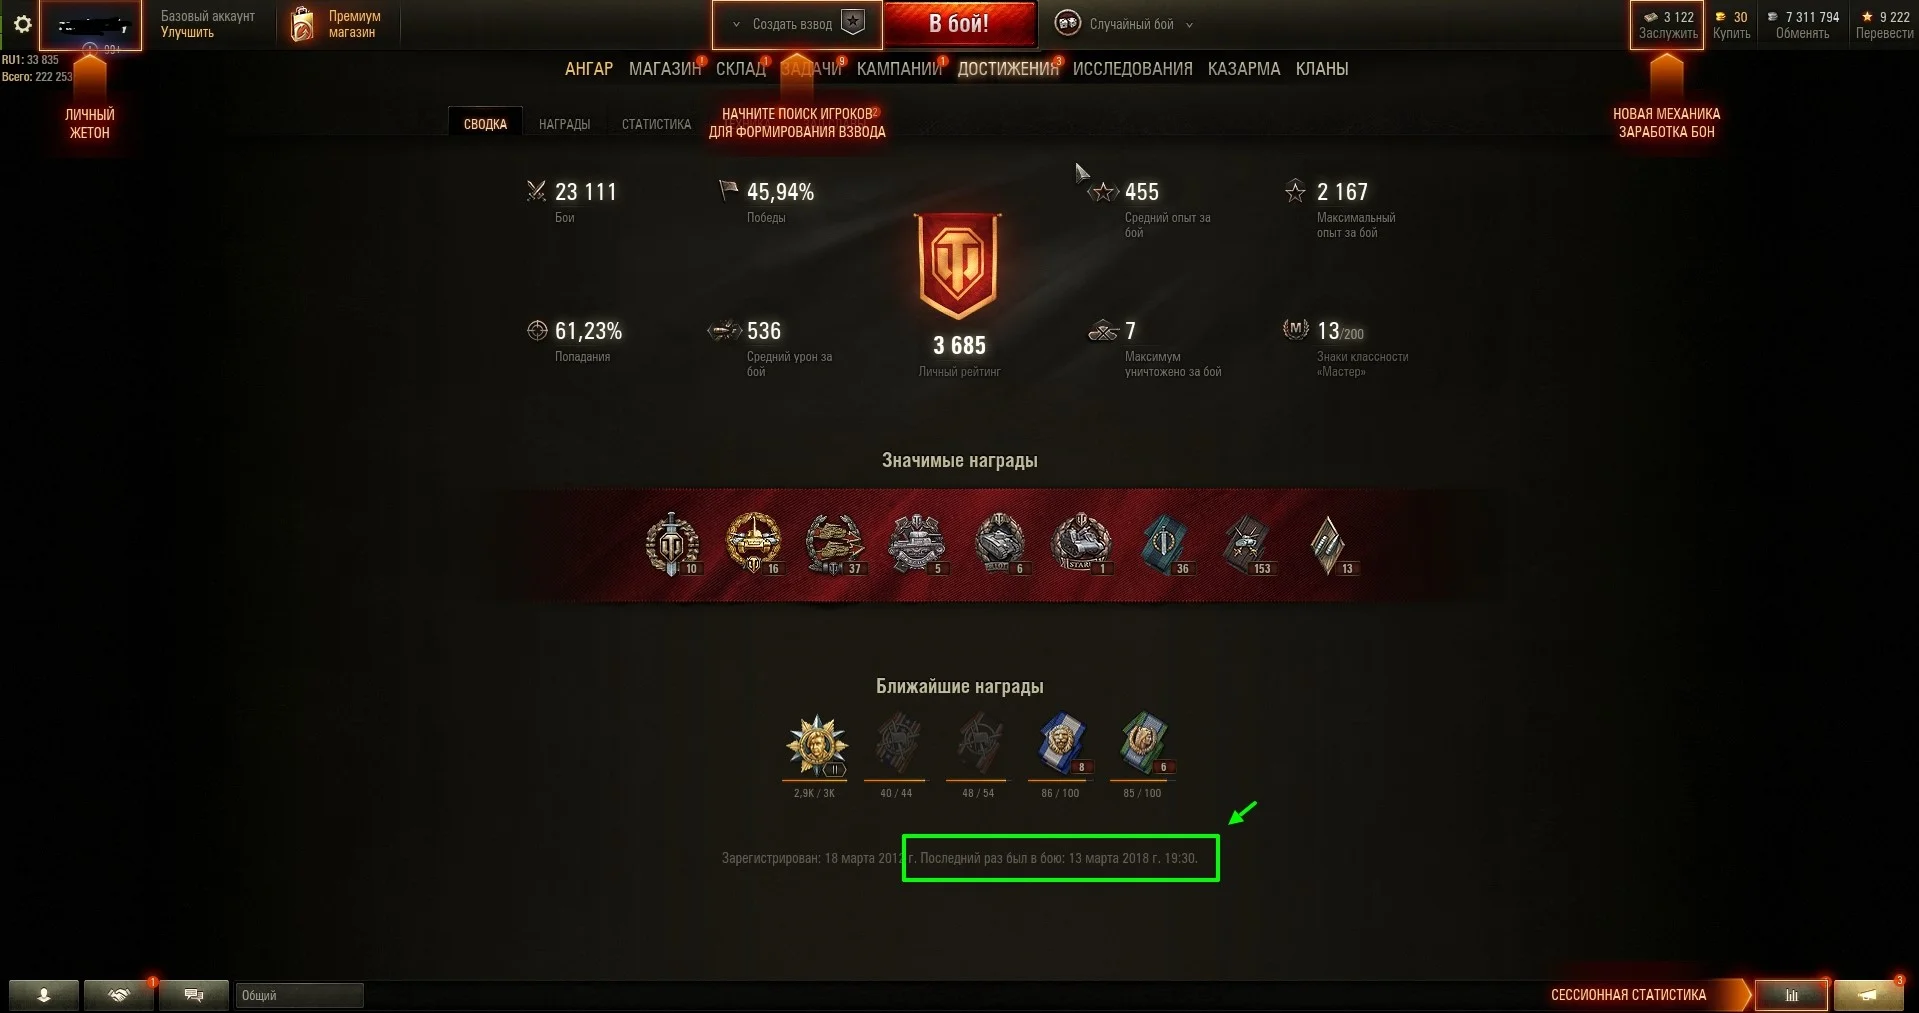Image resolution: width=1919 pixels, height=1013 pixels.
Task: Open the chat channels icon
Action: click(194, 995)
